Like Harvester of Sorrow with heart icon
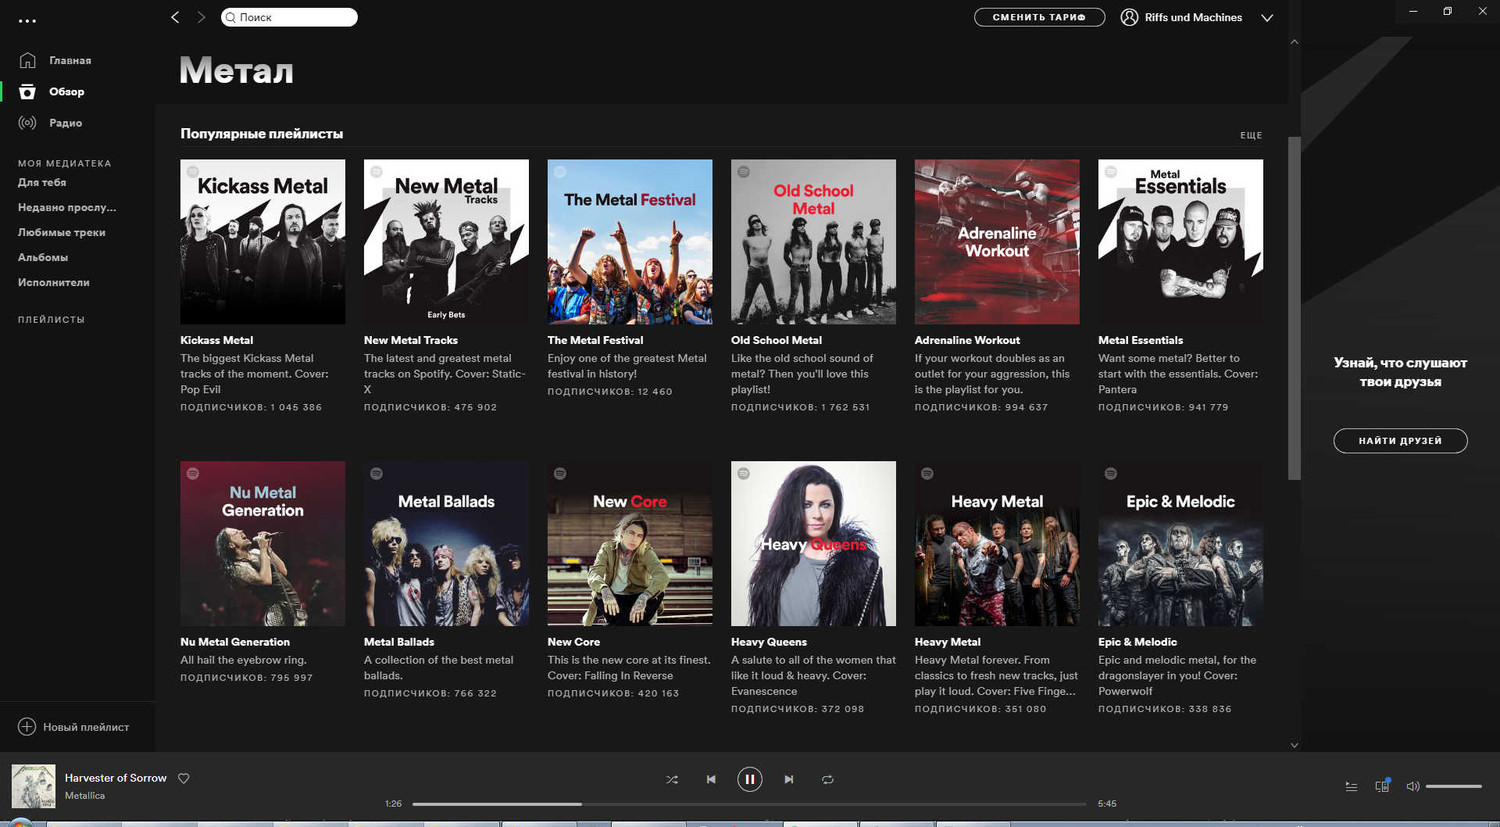Viewport: 1500px width, 827px height. [184, 778]
